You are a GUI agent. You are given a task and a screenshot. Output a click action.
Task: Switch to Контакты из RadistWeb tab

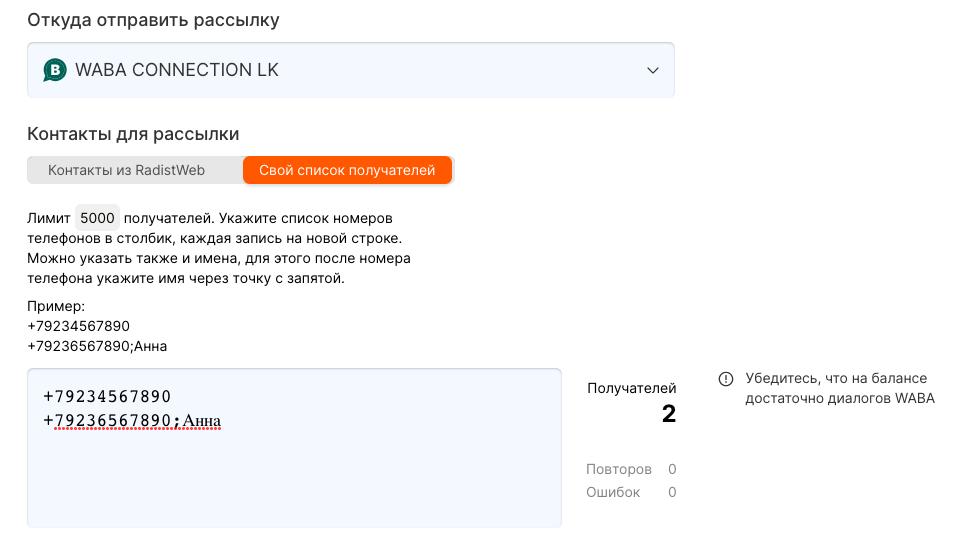tap(126, 170)
